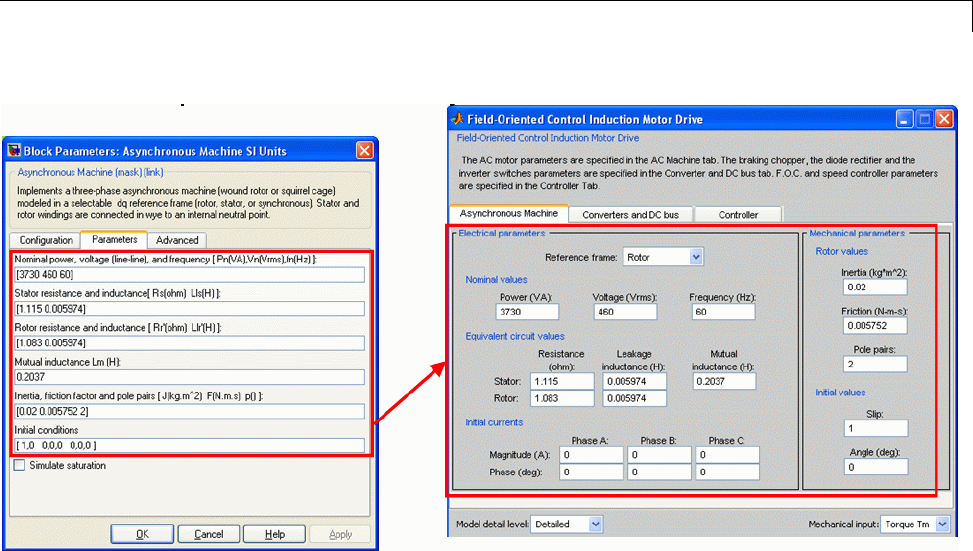973x551 pixels.
Task: Click the OK button
Action: tap(142, 534)
